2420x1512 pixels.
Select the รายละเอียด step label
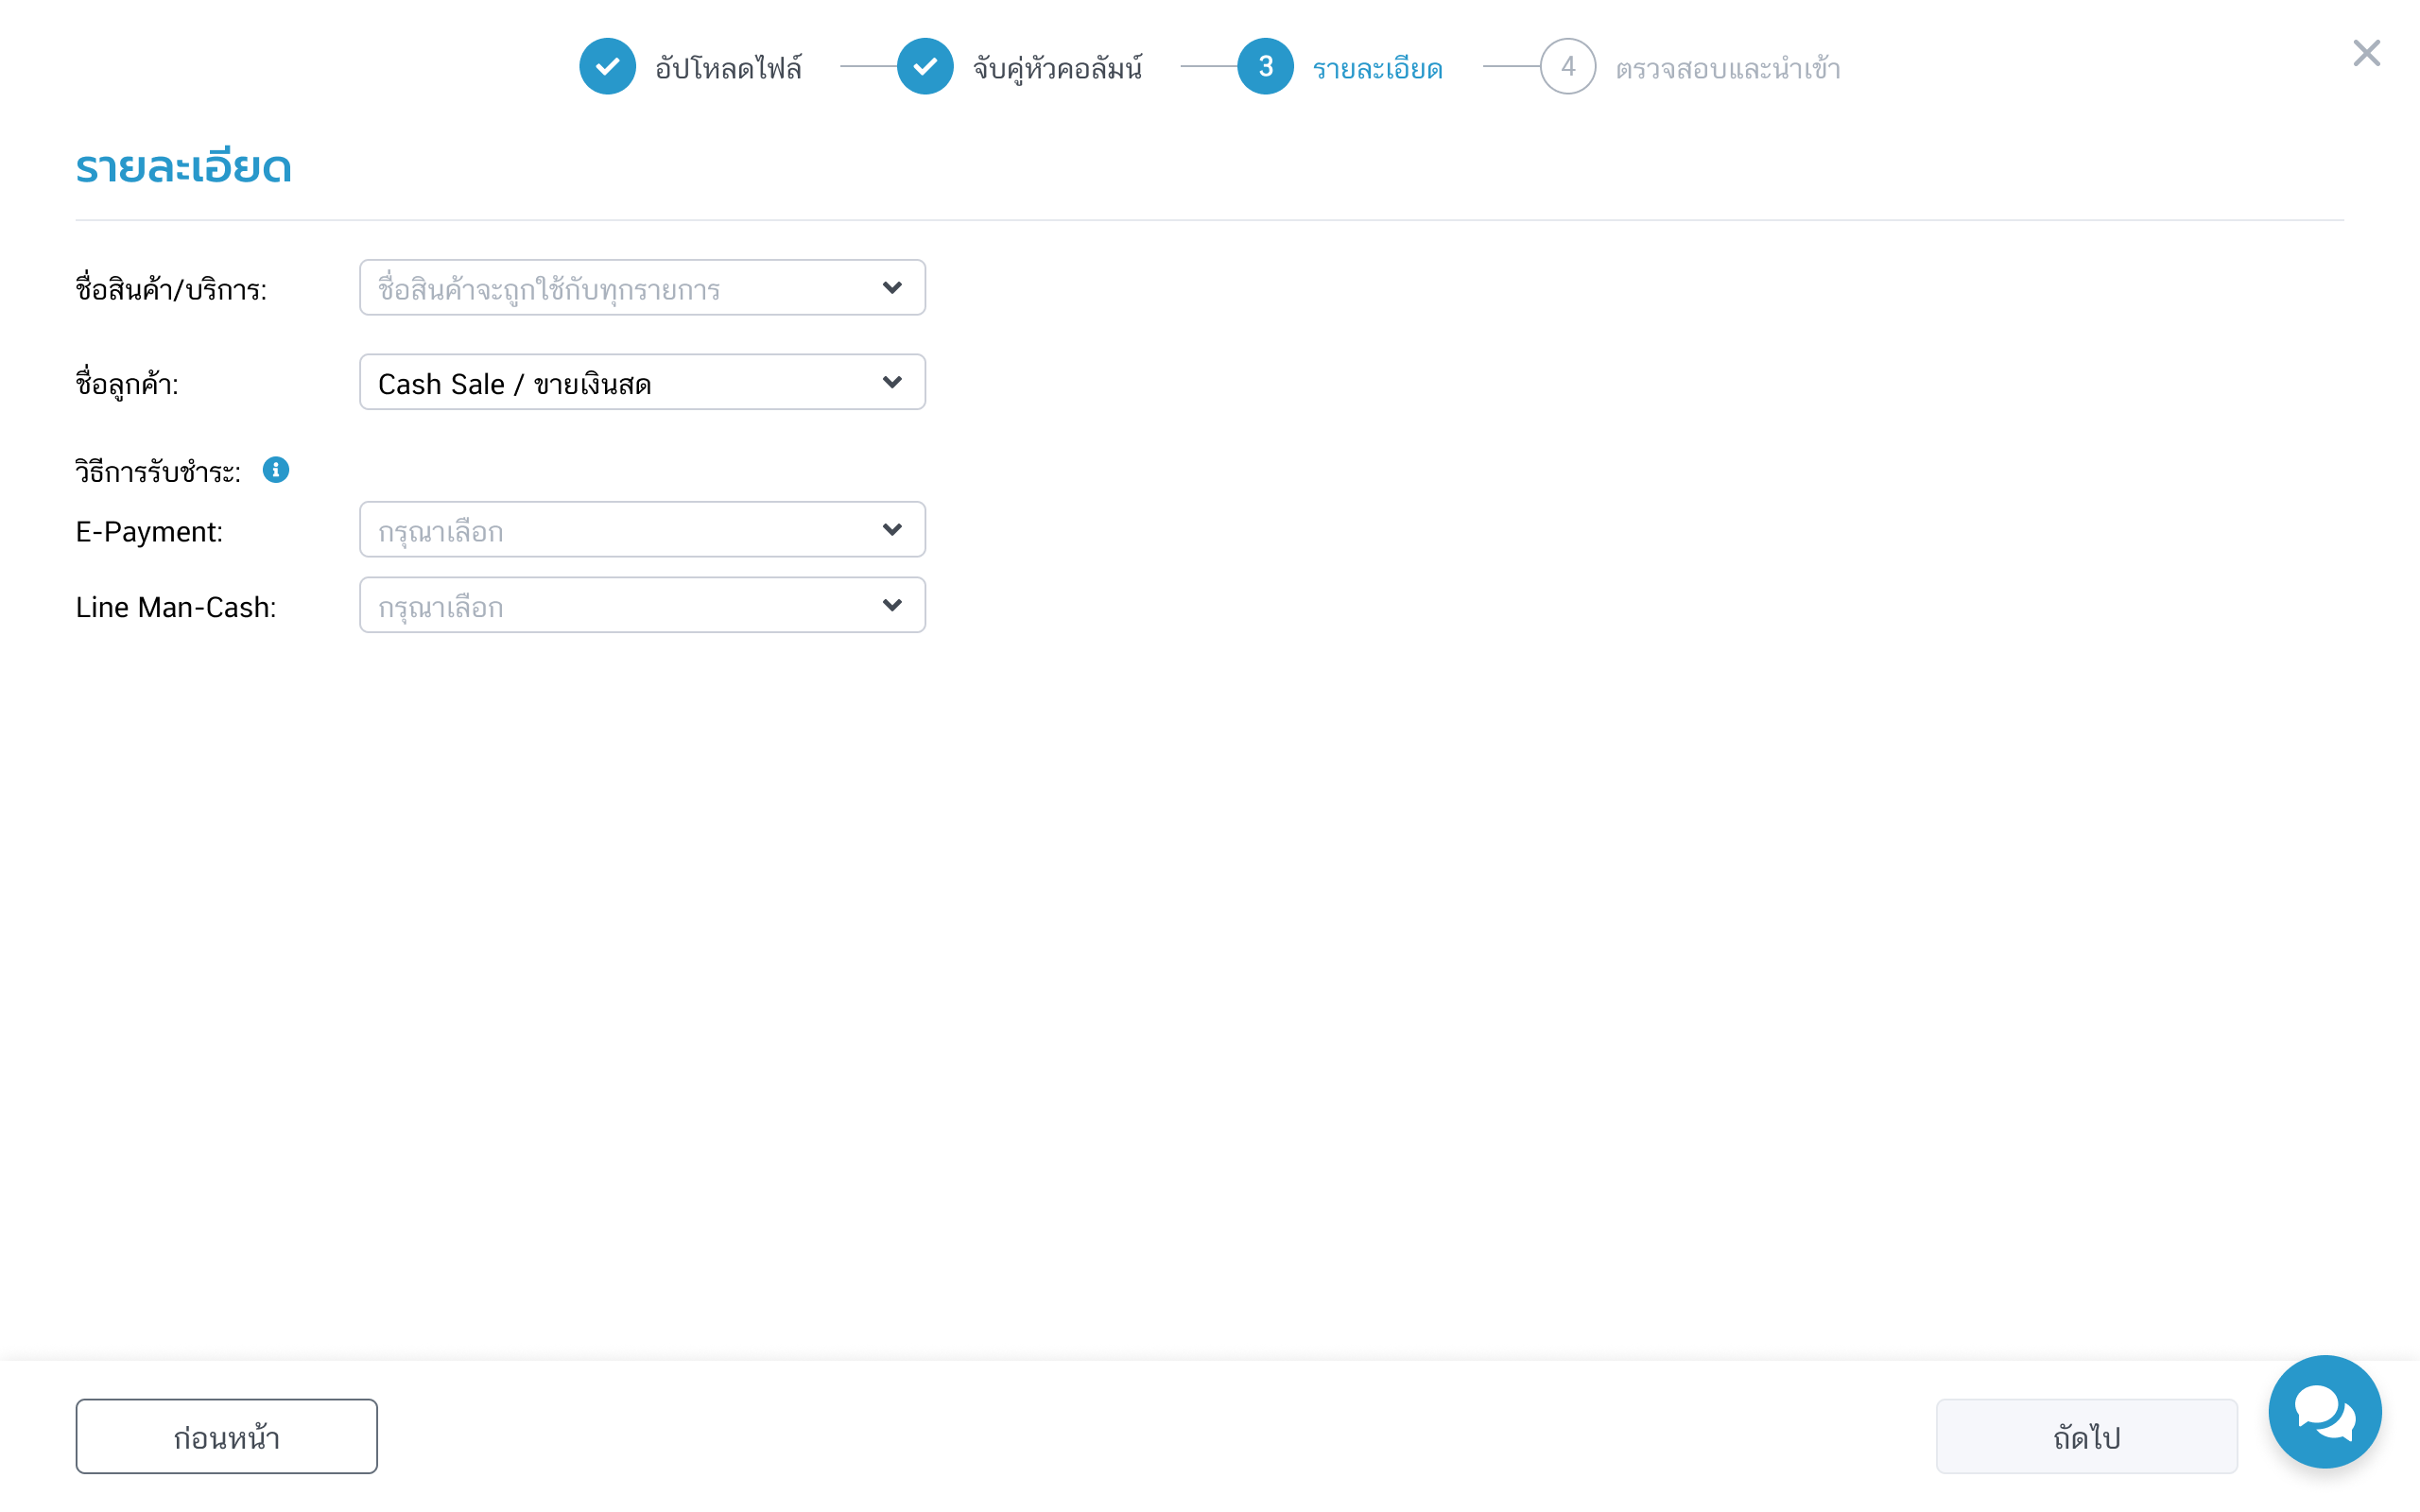[x=1377, y=69]
